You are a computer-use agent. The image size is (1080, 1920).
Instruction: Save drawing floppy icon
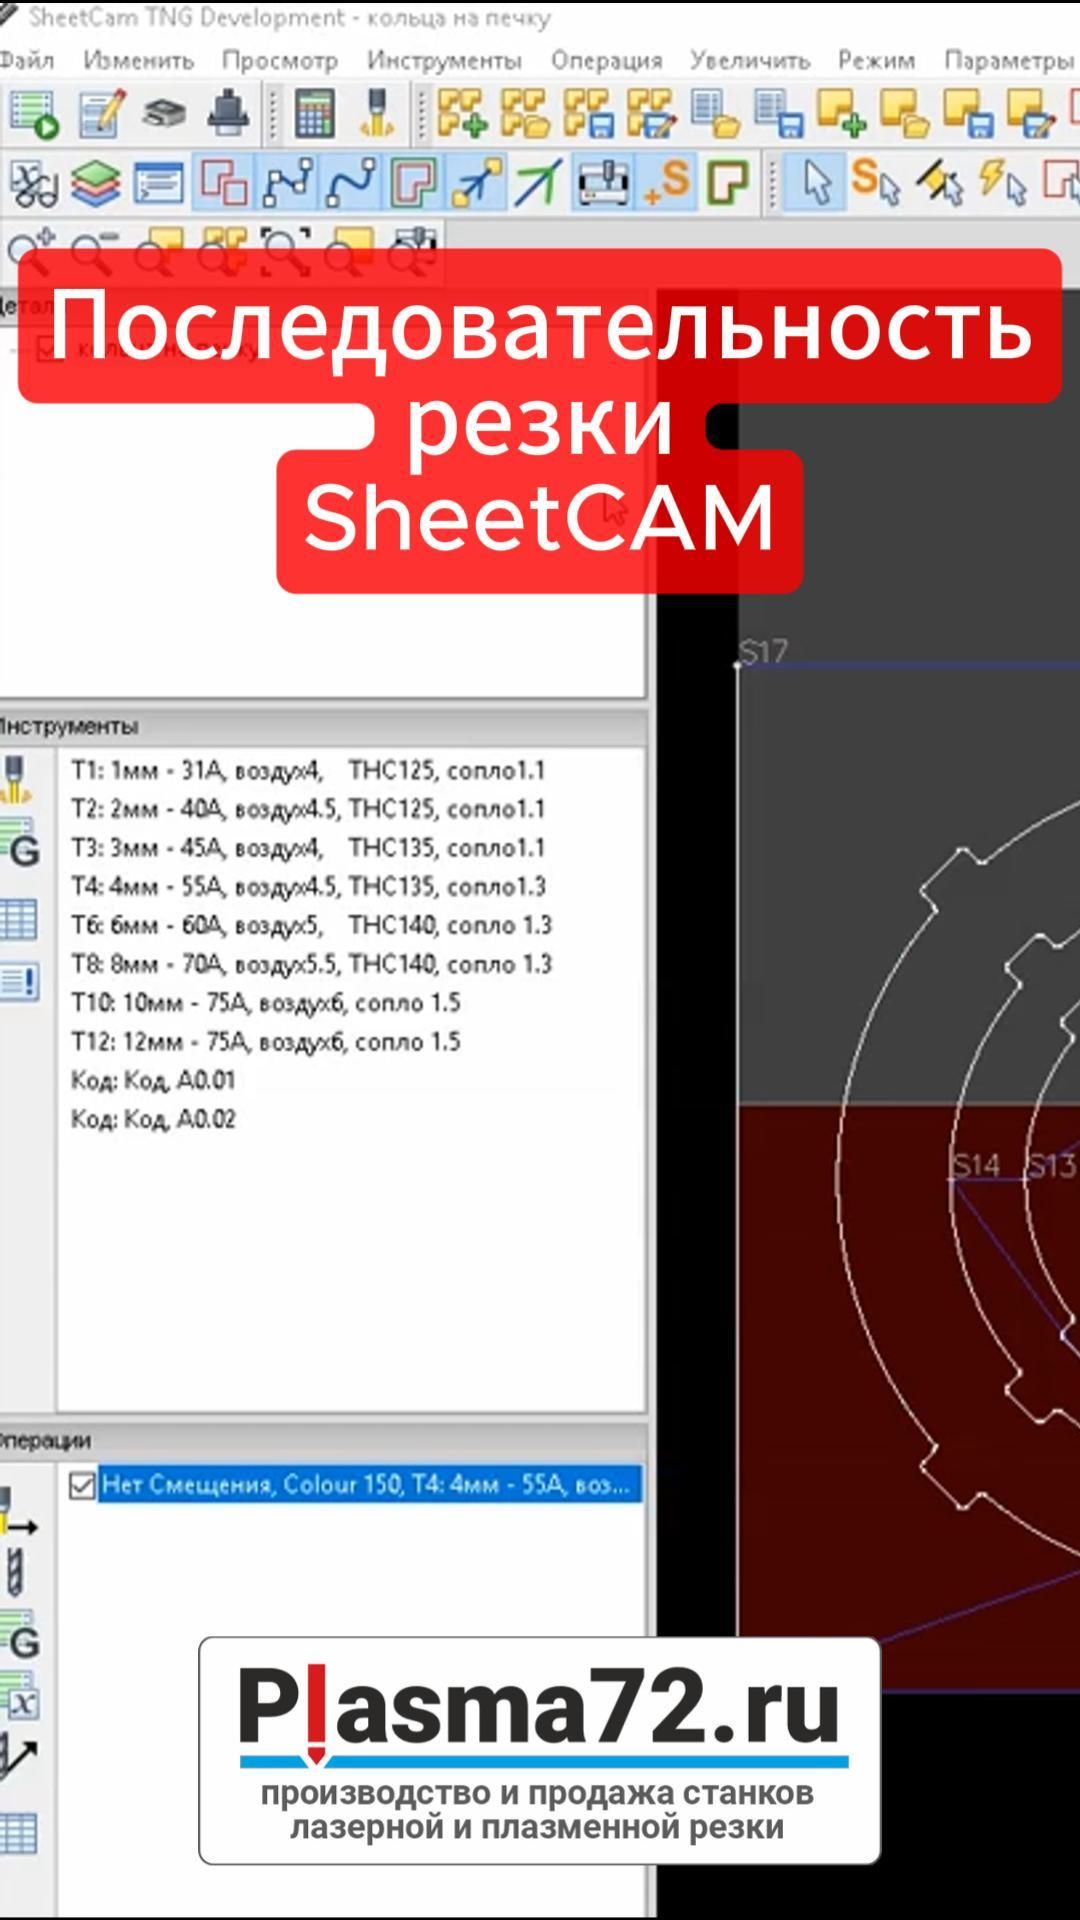click(779, 115)
